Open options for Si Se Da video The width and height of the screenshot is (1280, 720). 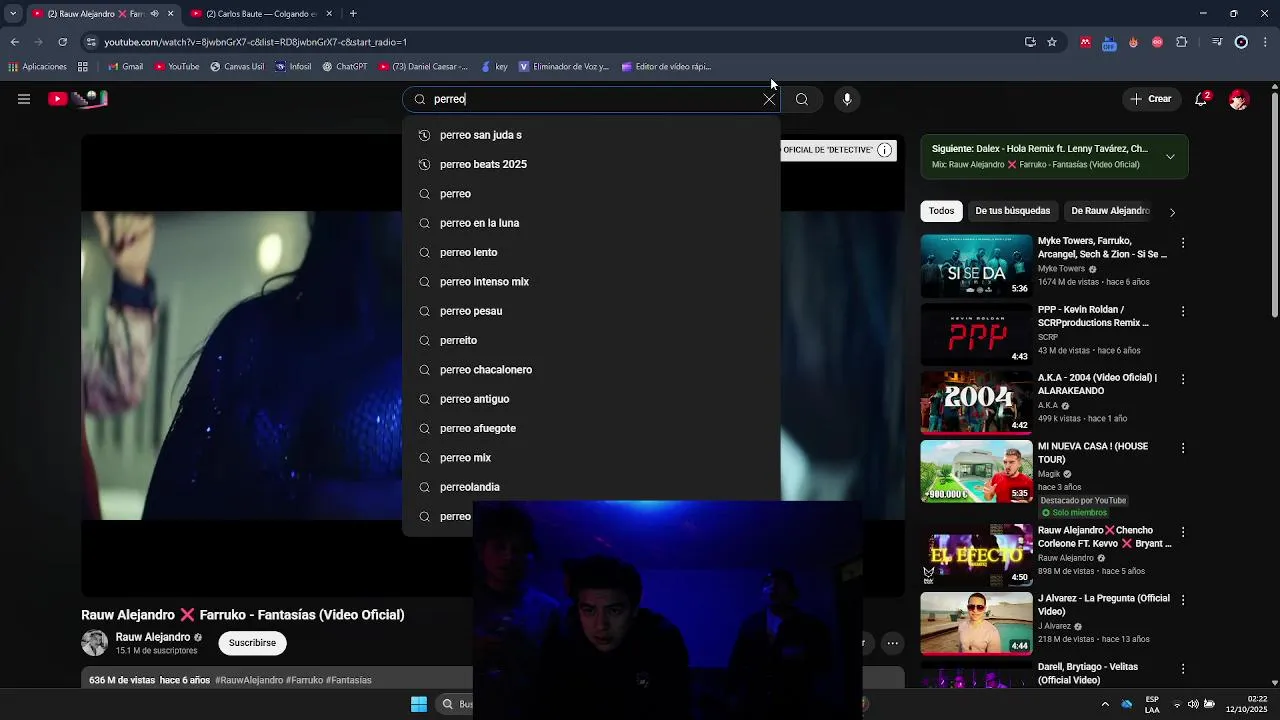click(1183, 243)
